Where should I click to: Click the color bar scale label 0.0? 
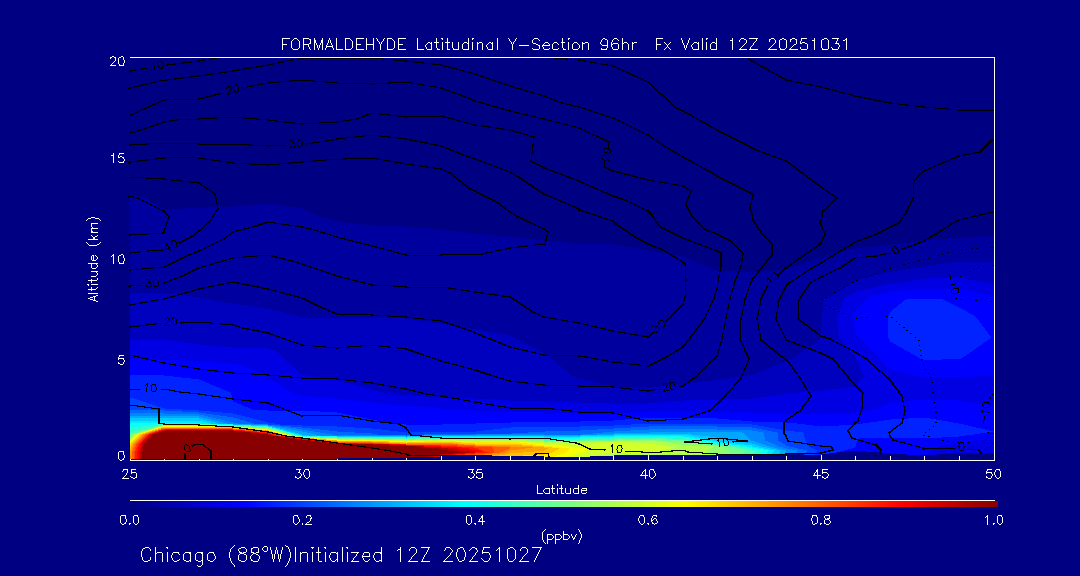[129, 520]
